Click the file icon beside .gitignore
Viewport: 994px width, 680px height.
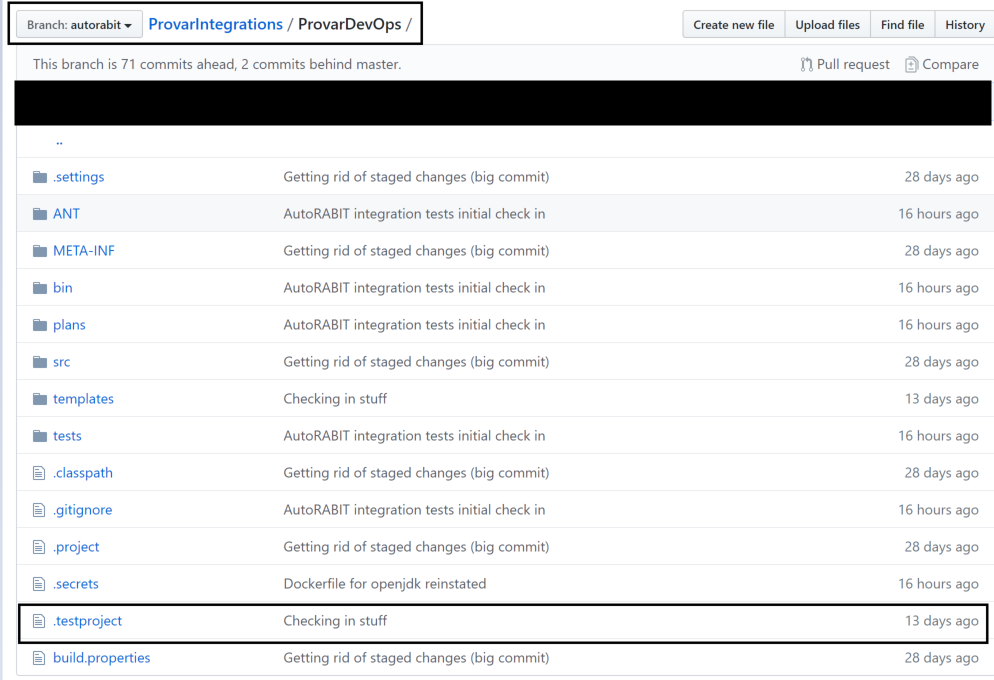[x=39, y=510]
